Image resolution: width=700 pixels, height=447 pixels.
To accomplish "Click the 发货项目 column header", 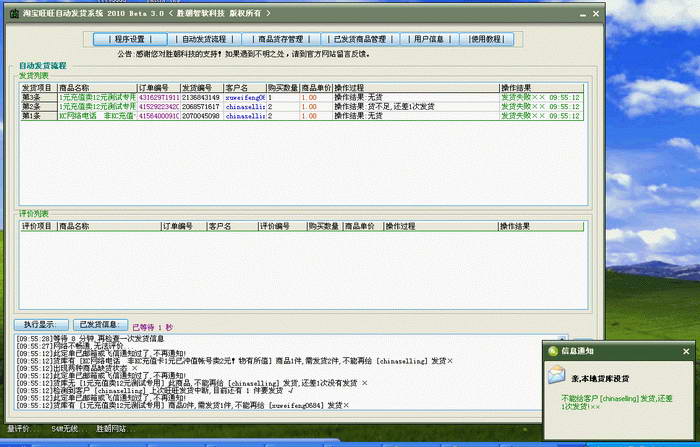I will coord(38,88).
